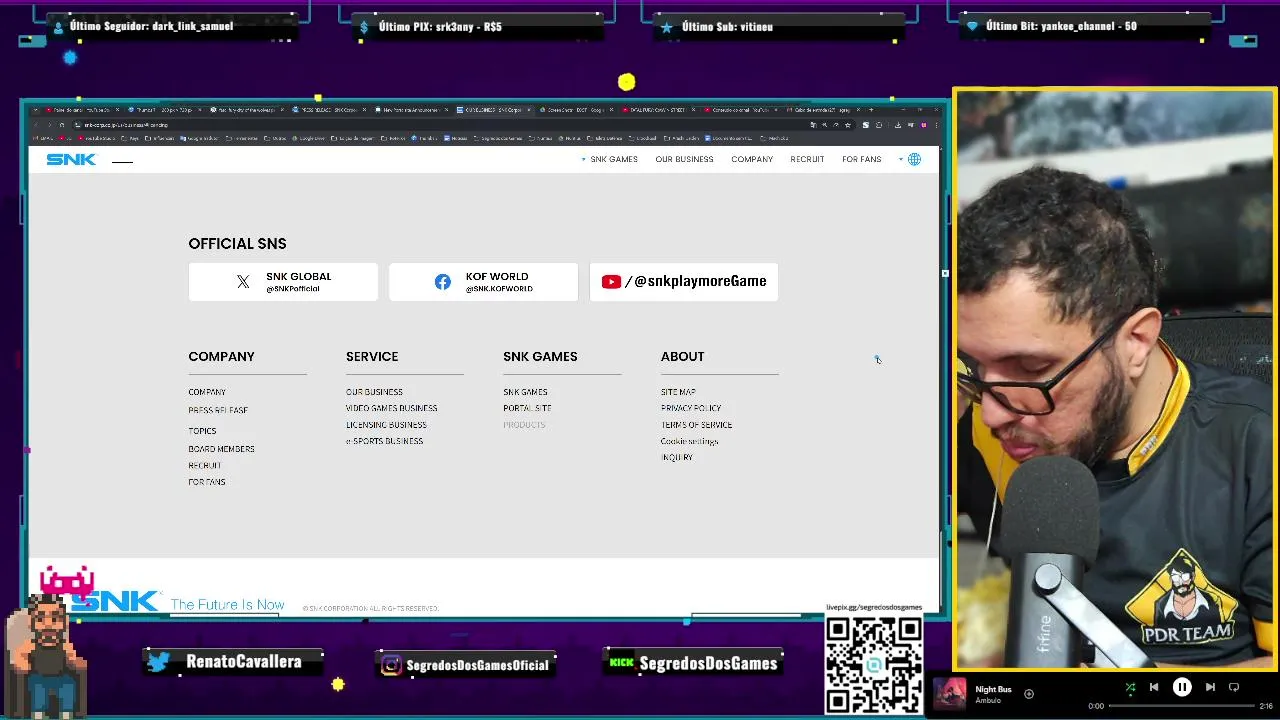Open the VIDEO GAMES BUSINESS footer link
This screenshot has height=720, width=1280.
391,408
